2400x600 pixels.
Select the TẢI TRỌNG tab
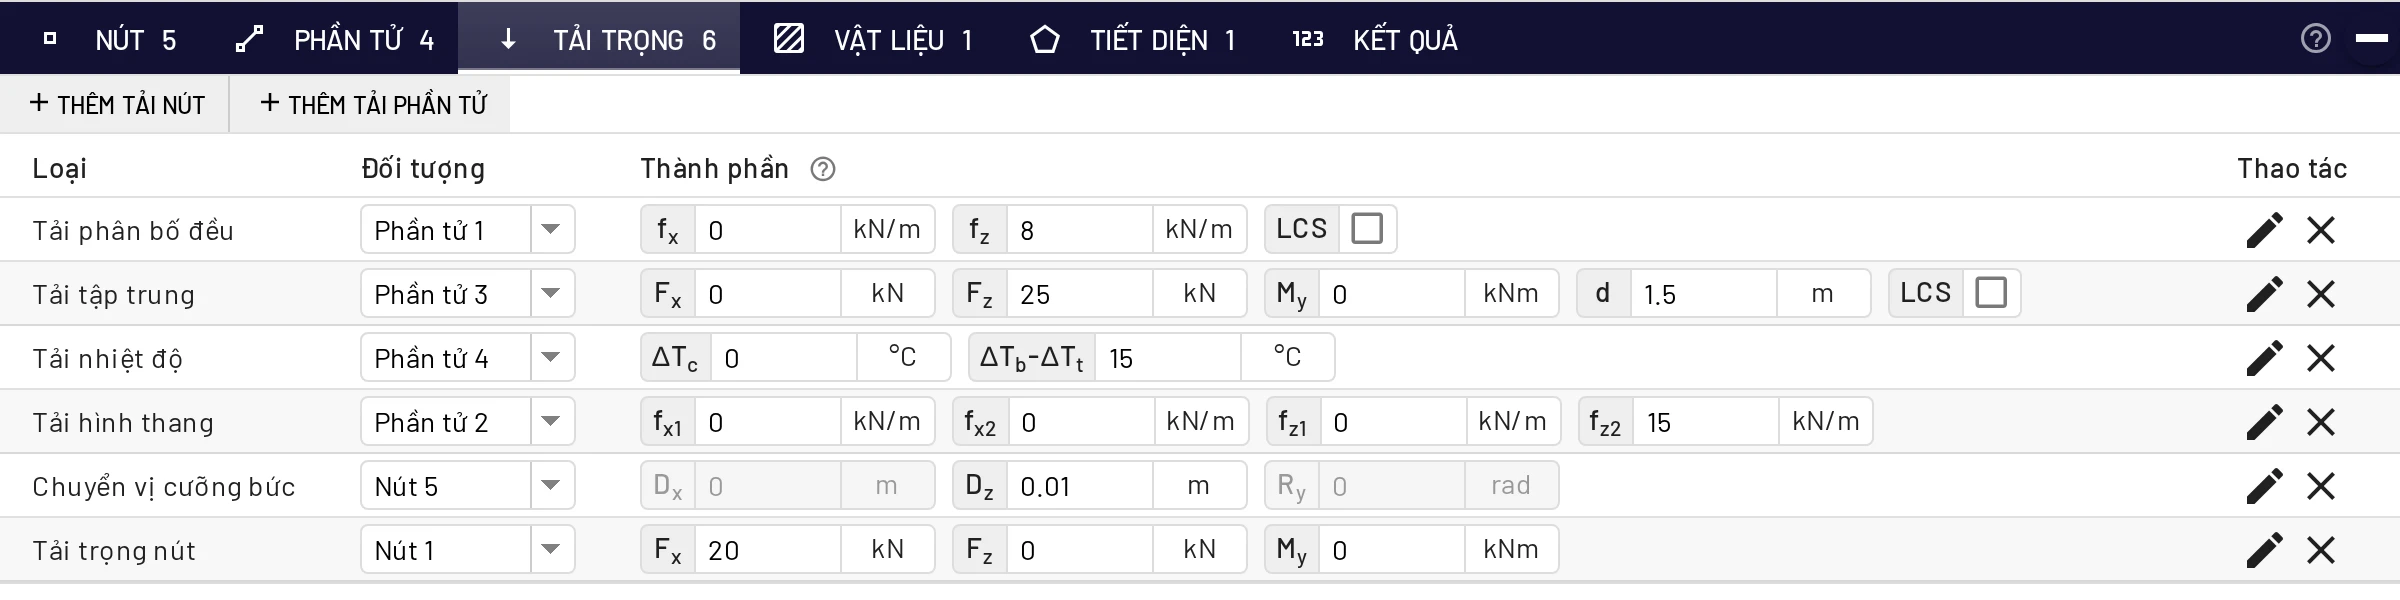(x=599, y=39)
